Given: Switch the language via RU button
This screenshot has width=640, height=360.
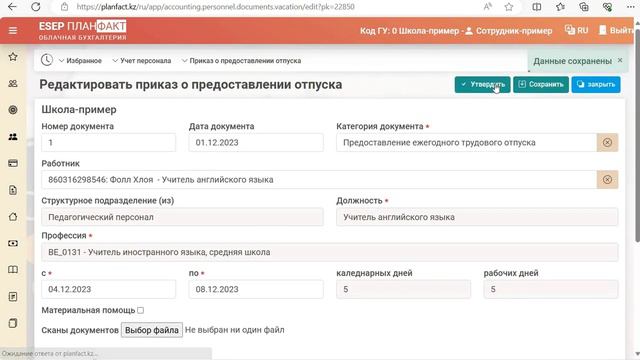Looking at the screenshot, I should (x=576, y=30).
